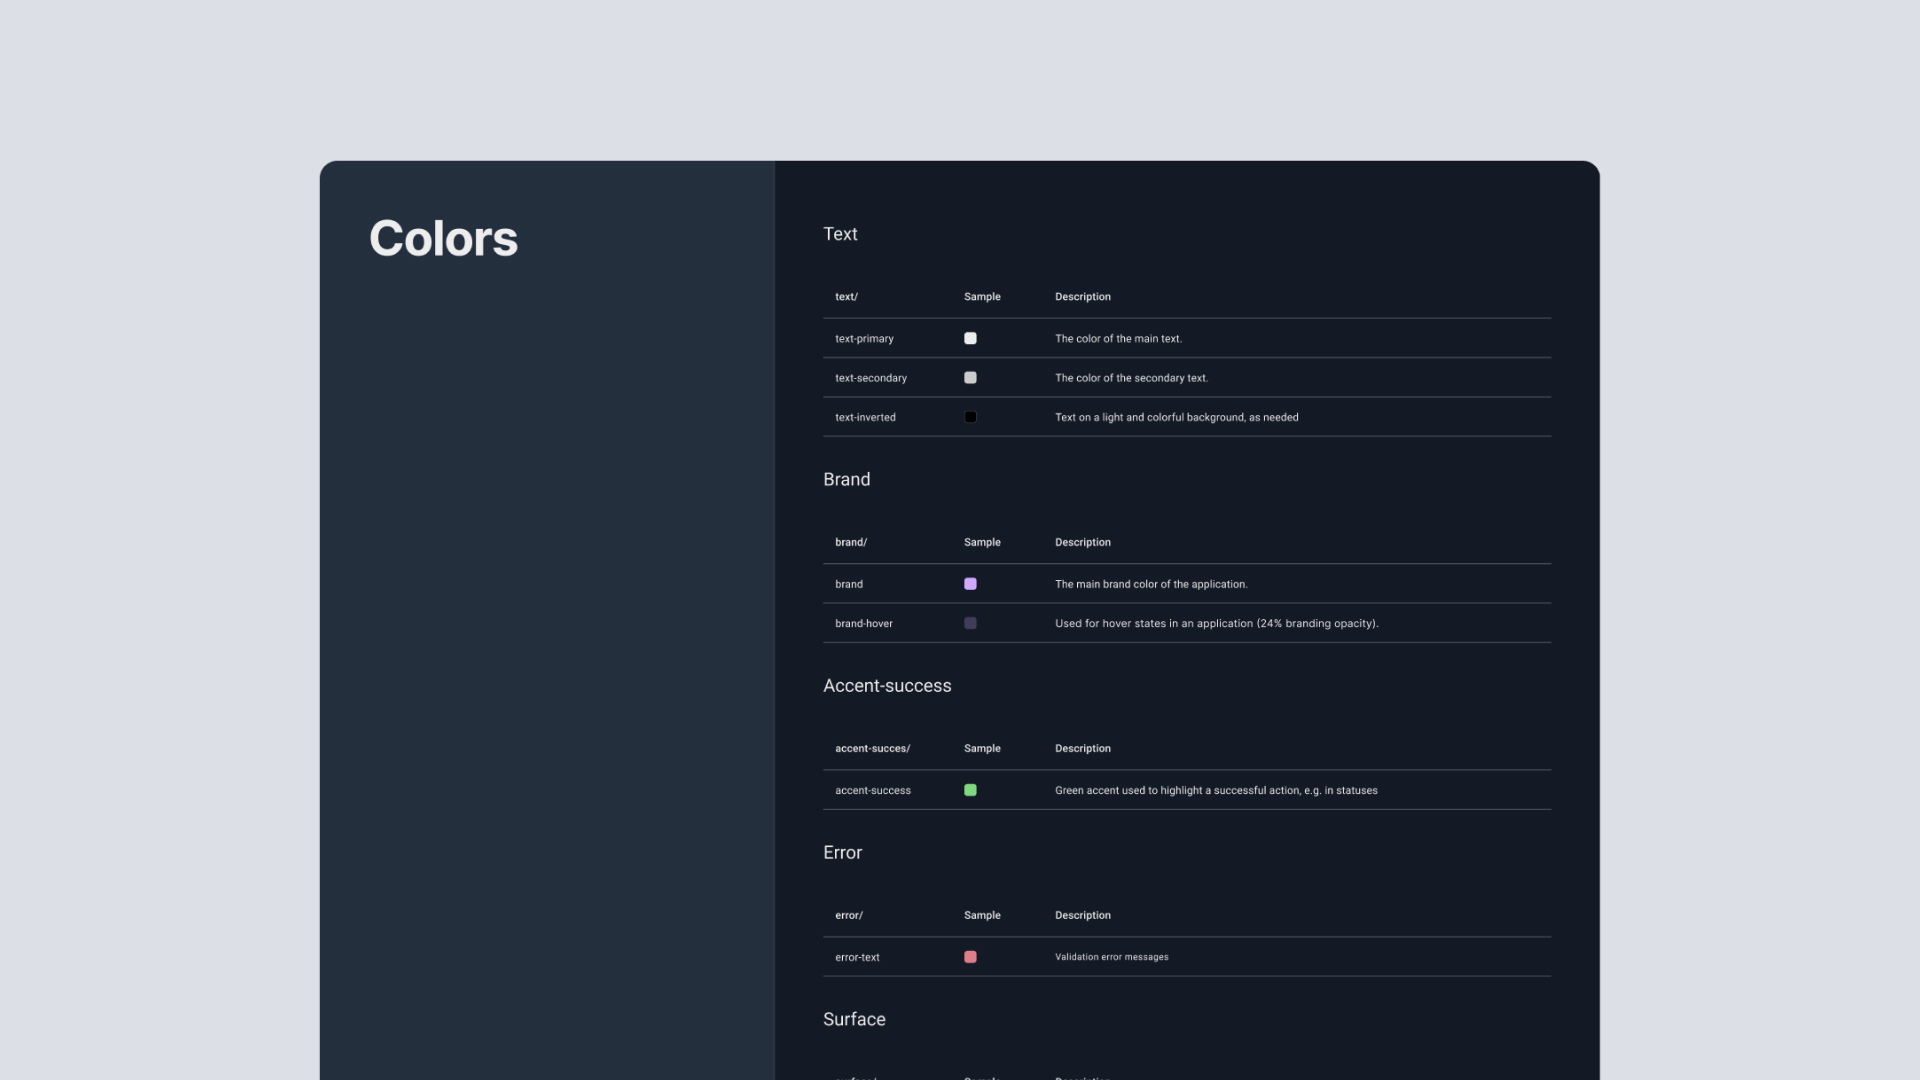Click the error-text row label
Viewport: 1920px width, 1080px height.
857,957
